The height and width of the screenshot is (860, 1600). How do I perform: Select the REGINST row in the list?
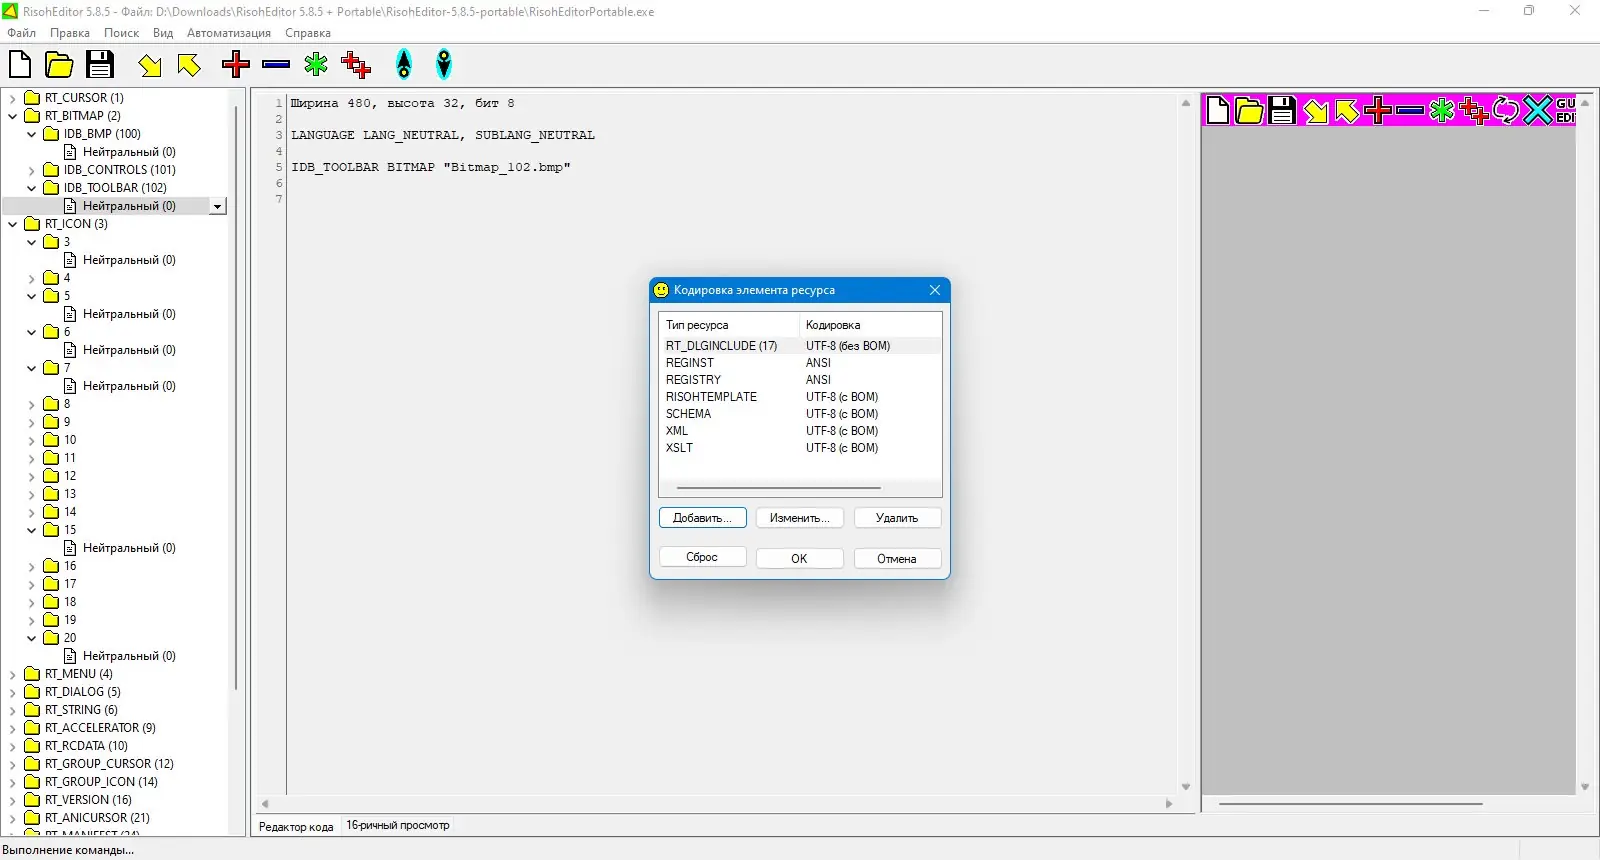click(800, 363)
